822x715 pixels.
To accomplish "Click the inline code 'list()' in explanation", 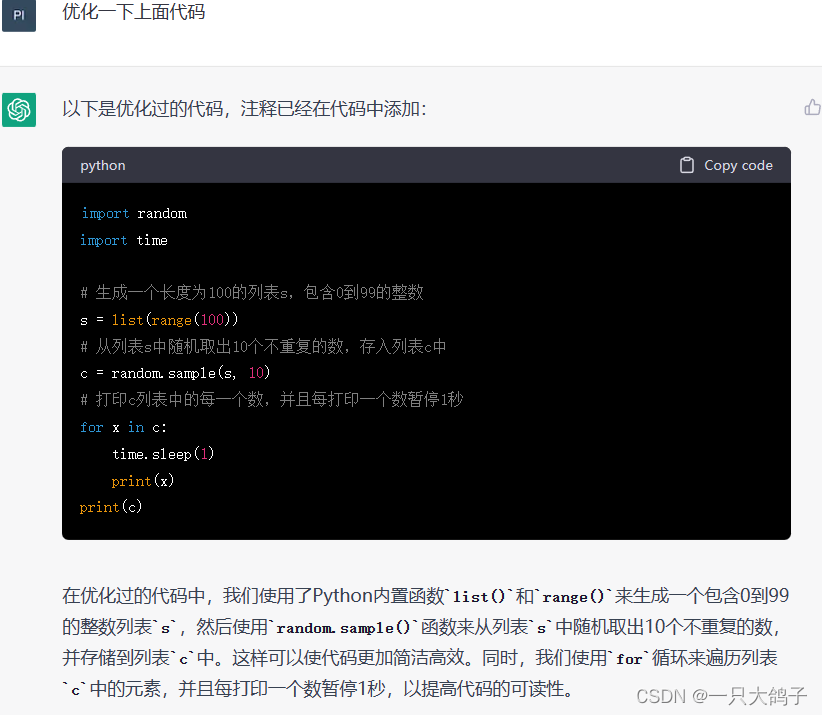I will click(479, 597).
